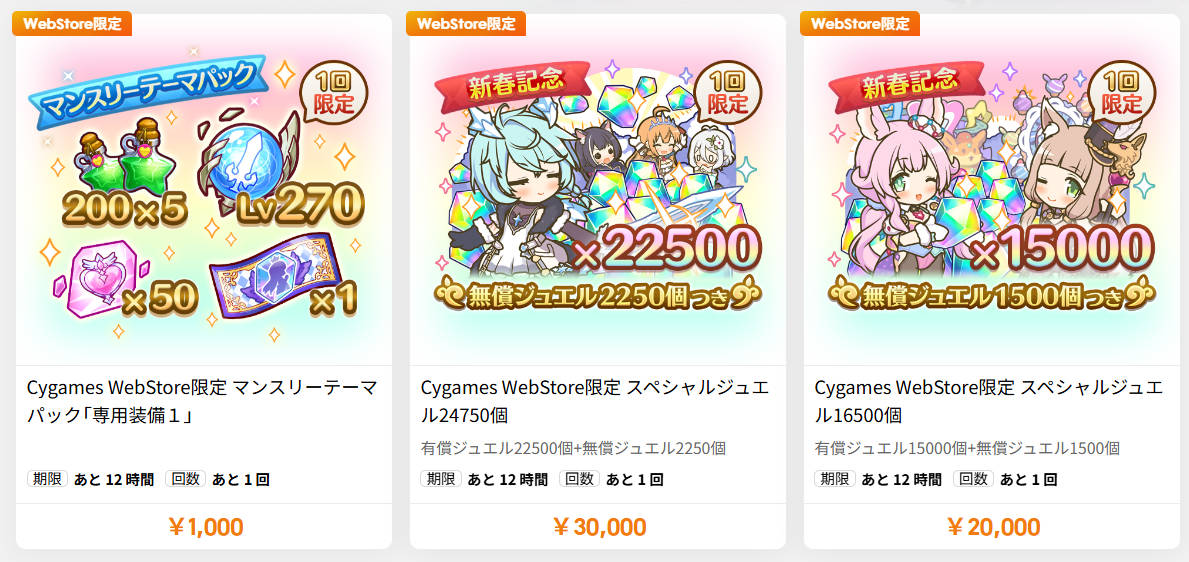The height and width of the screenshot is (562, 1189).
Task: Click the WebStore限定 badge on the middle card
Action: (x=466, y=24)
